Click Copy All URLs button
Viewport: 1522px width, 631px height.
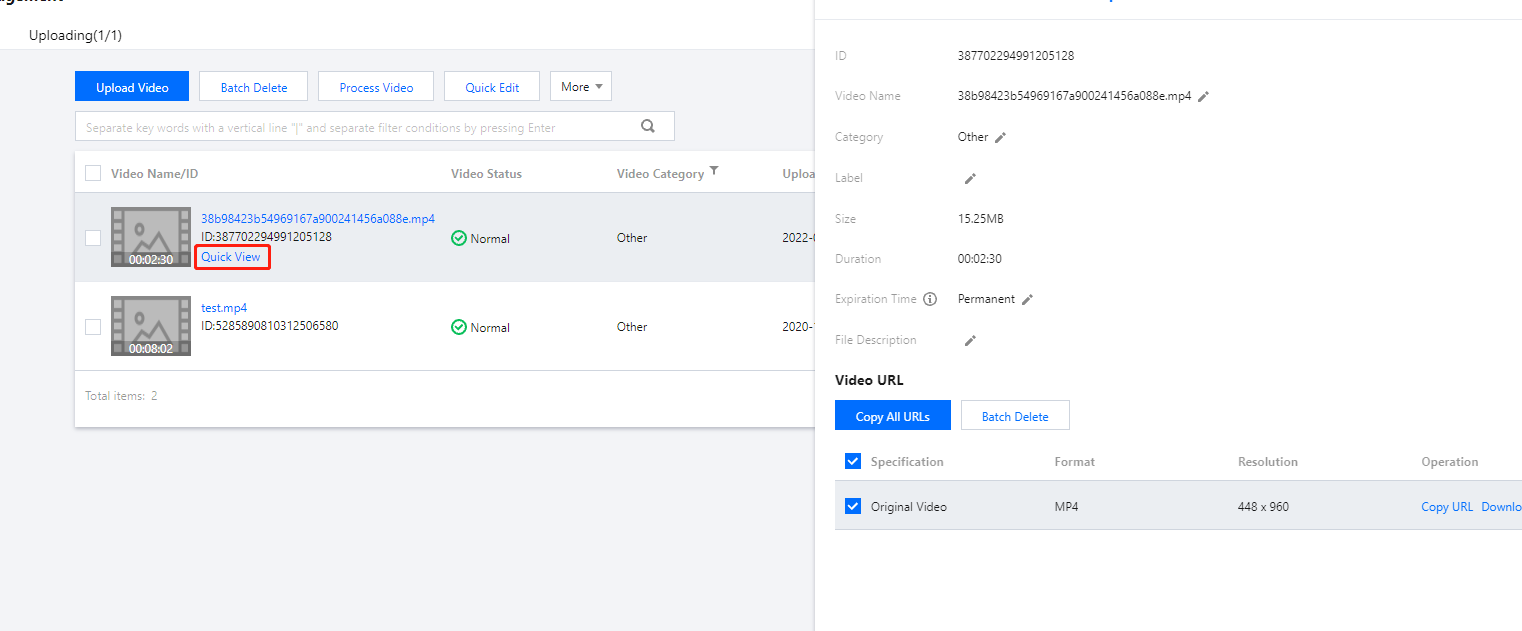pyautogui.click(x=892, y=416)
